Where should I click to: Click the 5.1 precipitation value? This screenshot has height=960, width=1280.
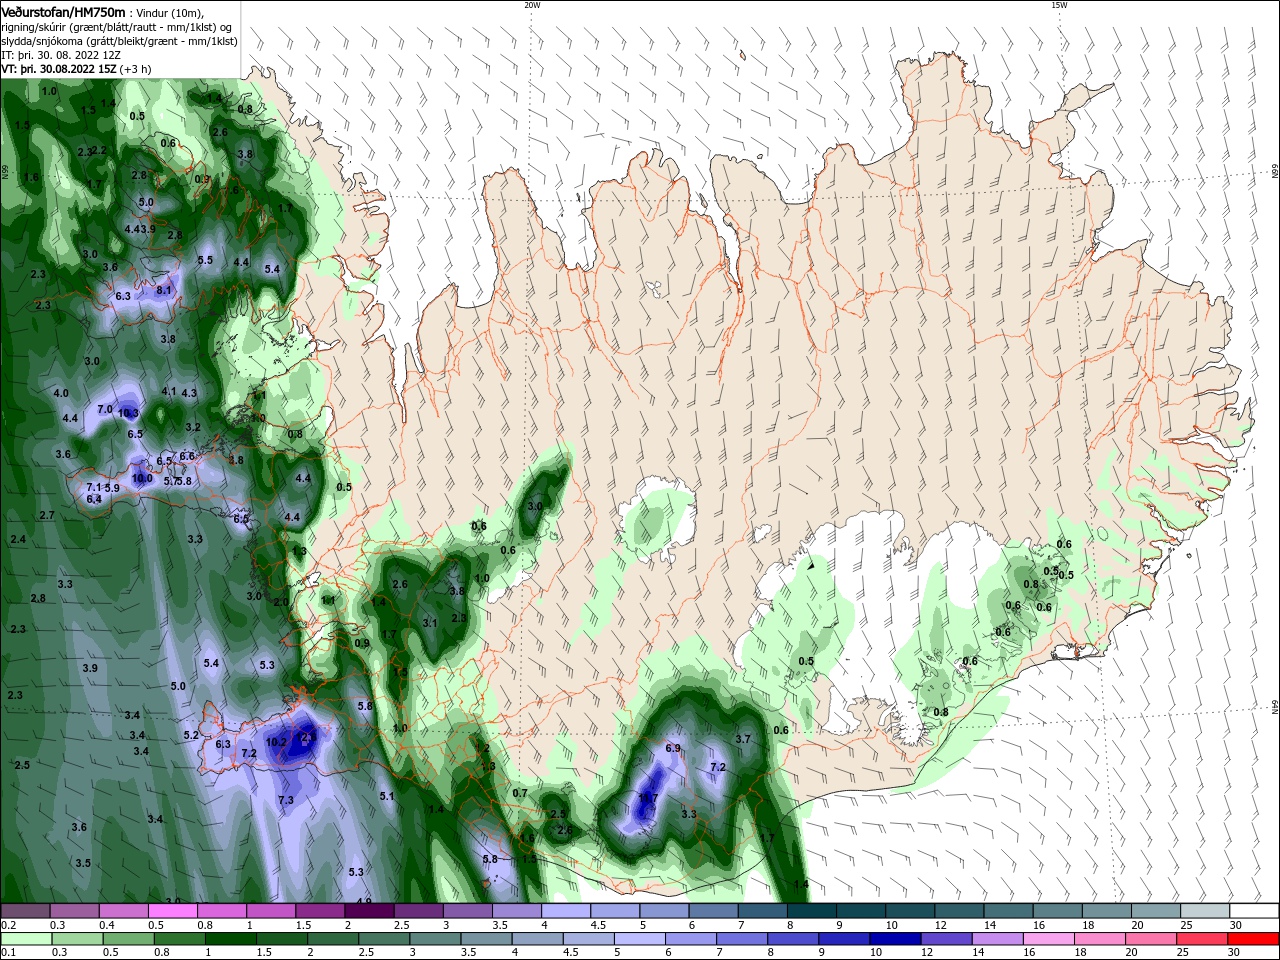[x=387, y=796]
